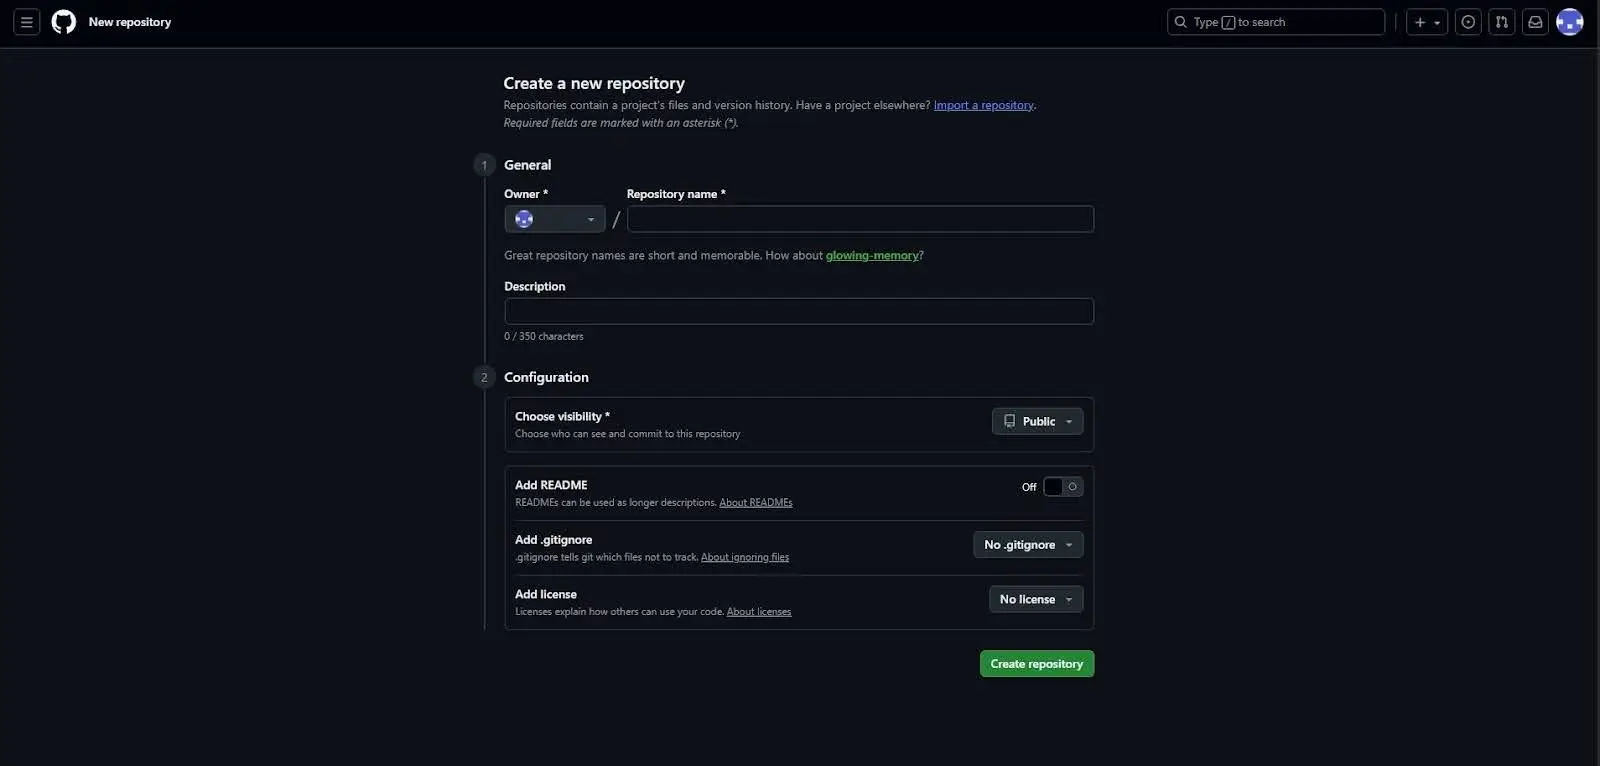This screenshot has width=1600, height=766.
Task: Open the GitHub homepage via the logo
Action: pos(63,21)
